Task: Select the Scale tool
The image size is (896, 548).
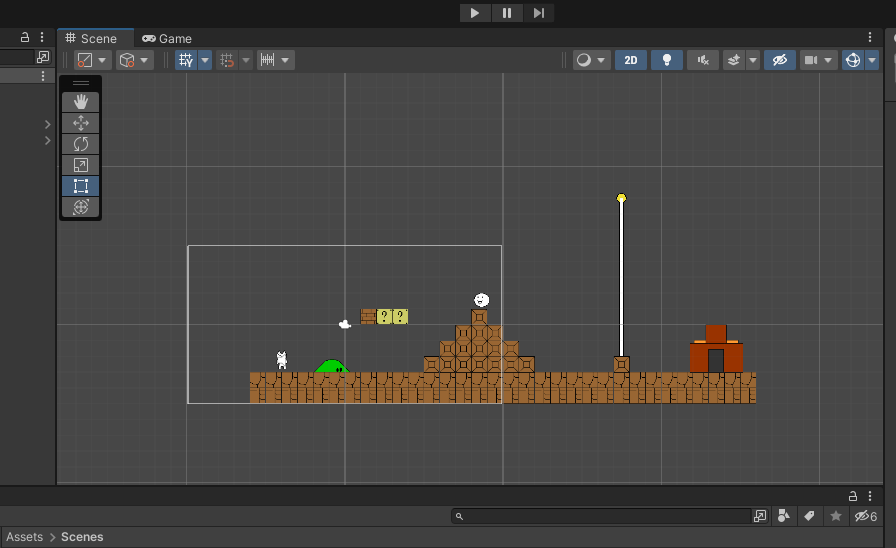Action: coord(81,165)
